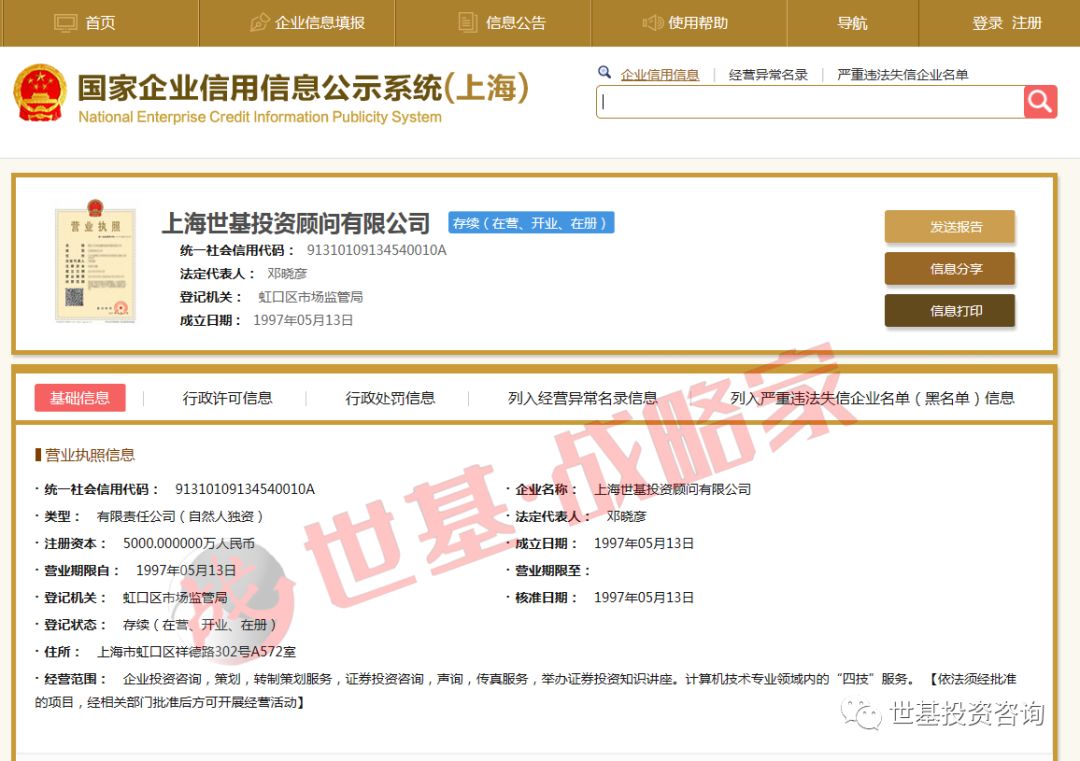Focus the enterprise search input field
Screen dimensions: 1080x761
tap(810, 102)
